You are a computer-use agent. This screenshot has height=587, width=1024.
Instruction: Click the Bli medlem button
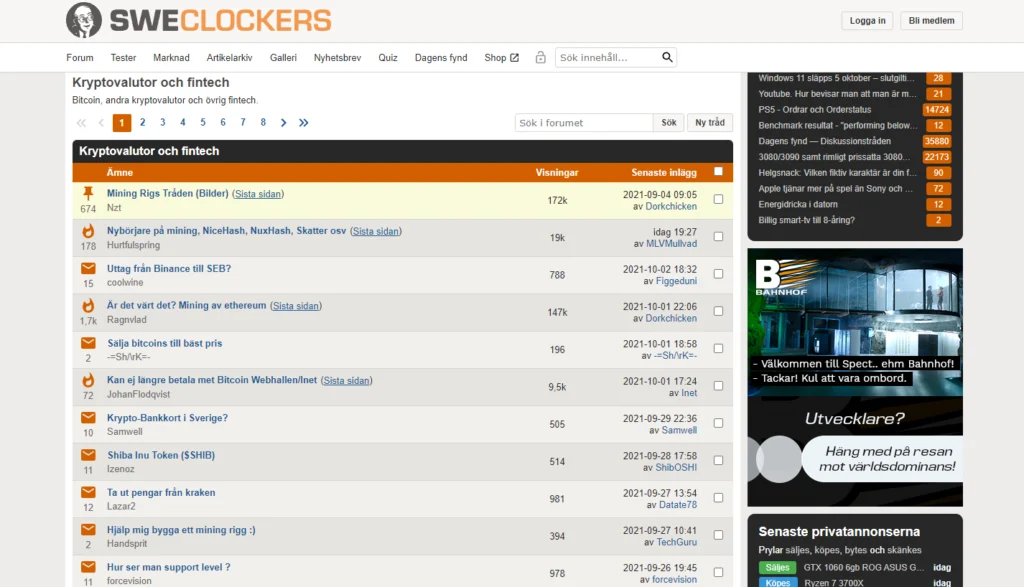[931, 20]
